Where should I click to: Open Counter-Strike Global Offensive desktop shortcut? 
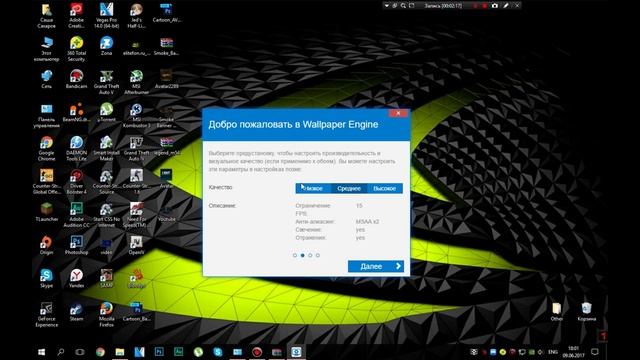(47, 182)
